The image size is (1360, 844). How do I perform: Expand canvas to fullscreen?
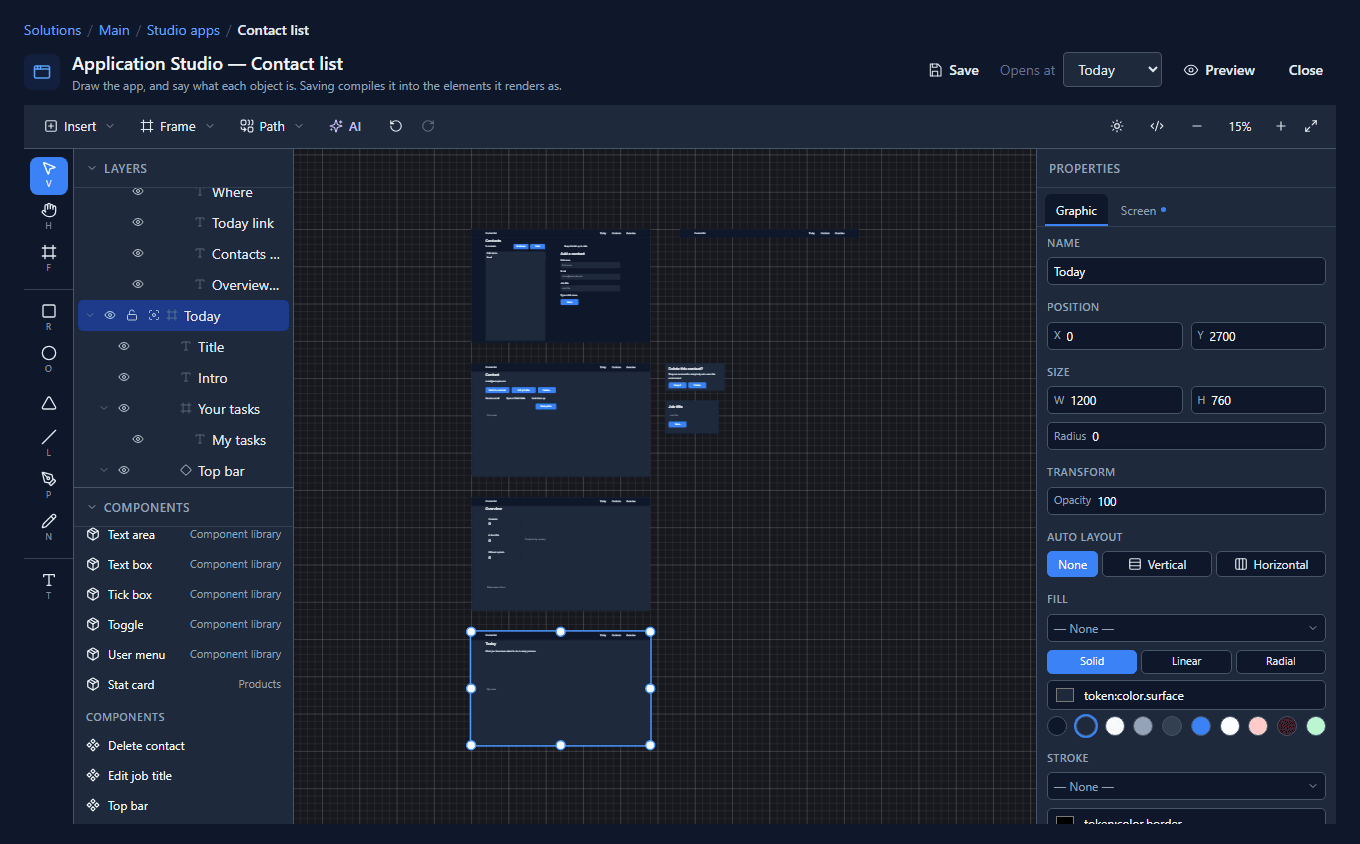click(1311, 126)
